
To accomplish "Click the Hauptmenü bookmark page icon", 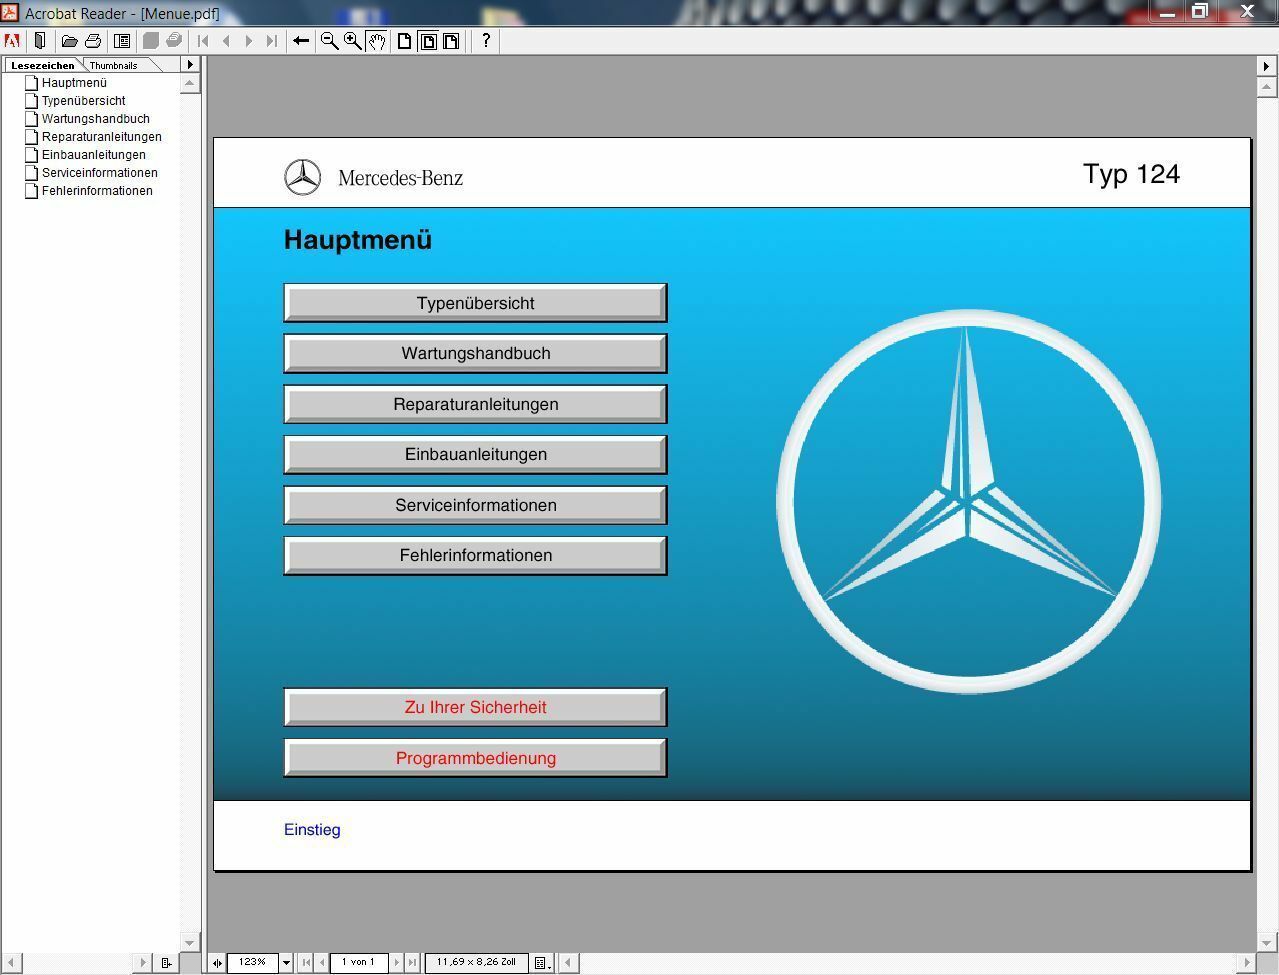I will (31, 83).
